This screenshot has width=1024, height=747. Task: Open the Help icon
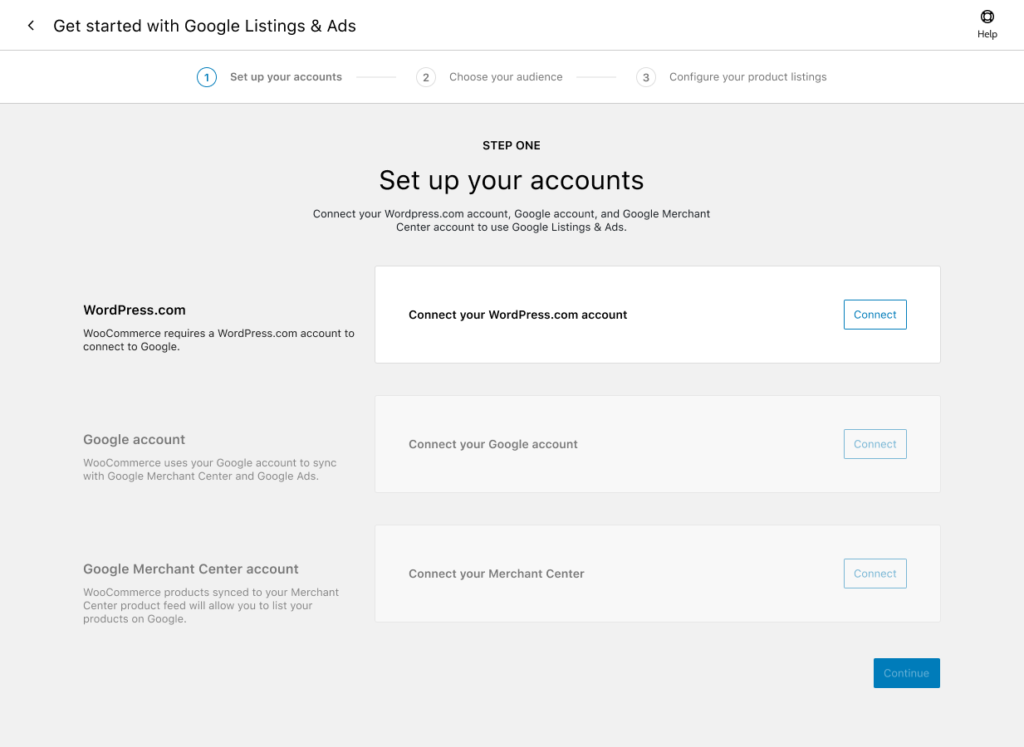click(x=987, y=16)
